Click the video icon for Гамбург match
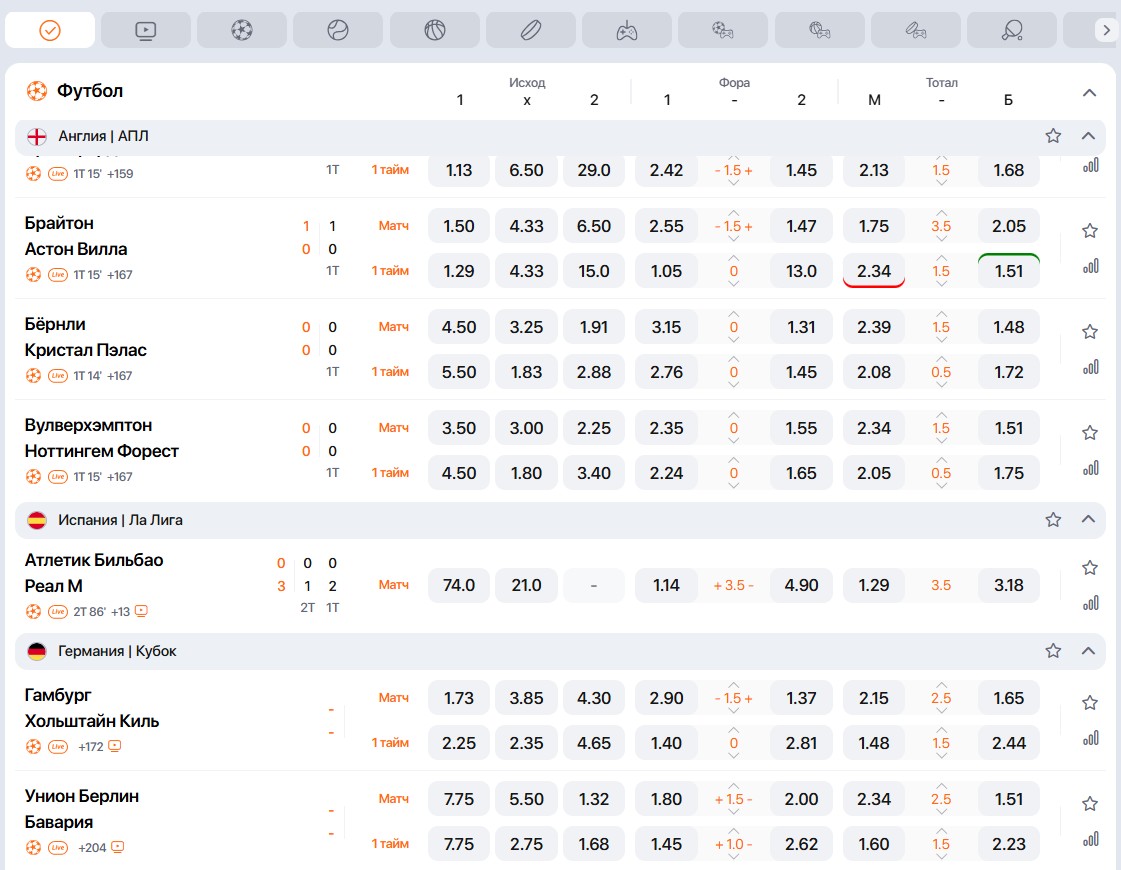This screenshot has height=870, width=1121. click(115, 746)
